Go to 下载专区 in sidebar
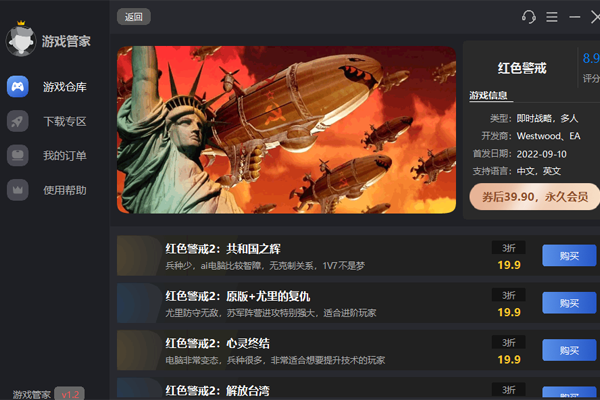Image resolution: width=600 pixels, height=400 pixels. (x=65, y=121)
